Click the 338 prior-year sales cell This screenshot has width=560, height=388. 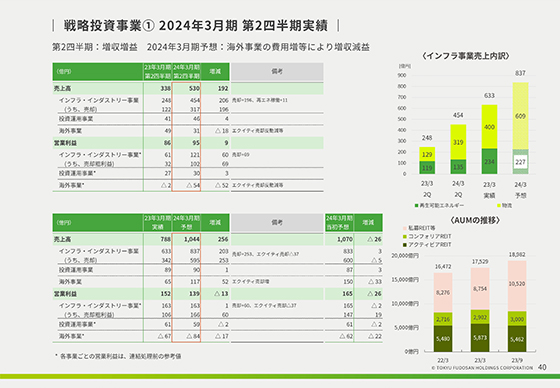click(165, 89)
